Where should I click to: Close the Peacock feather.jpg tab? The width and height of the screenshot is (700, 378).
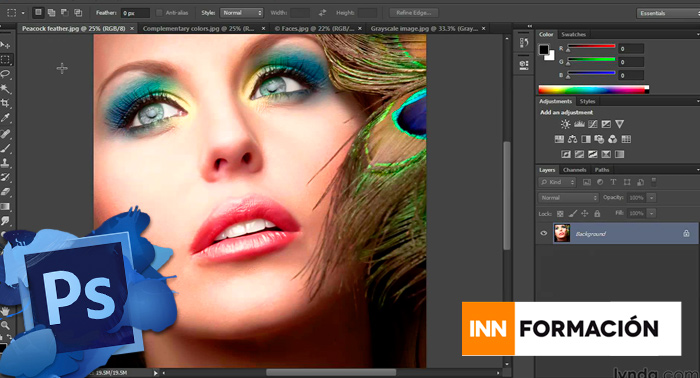pyautogui.click(x=132, y=29)
